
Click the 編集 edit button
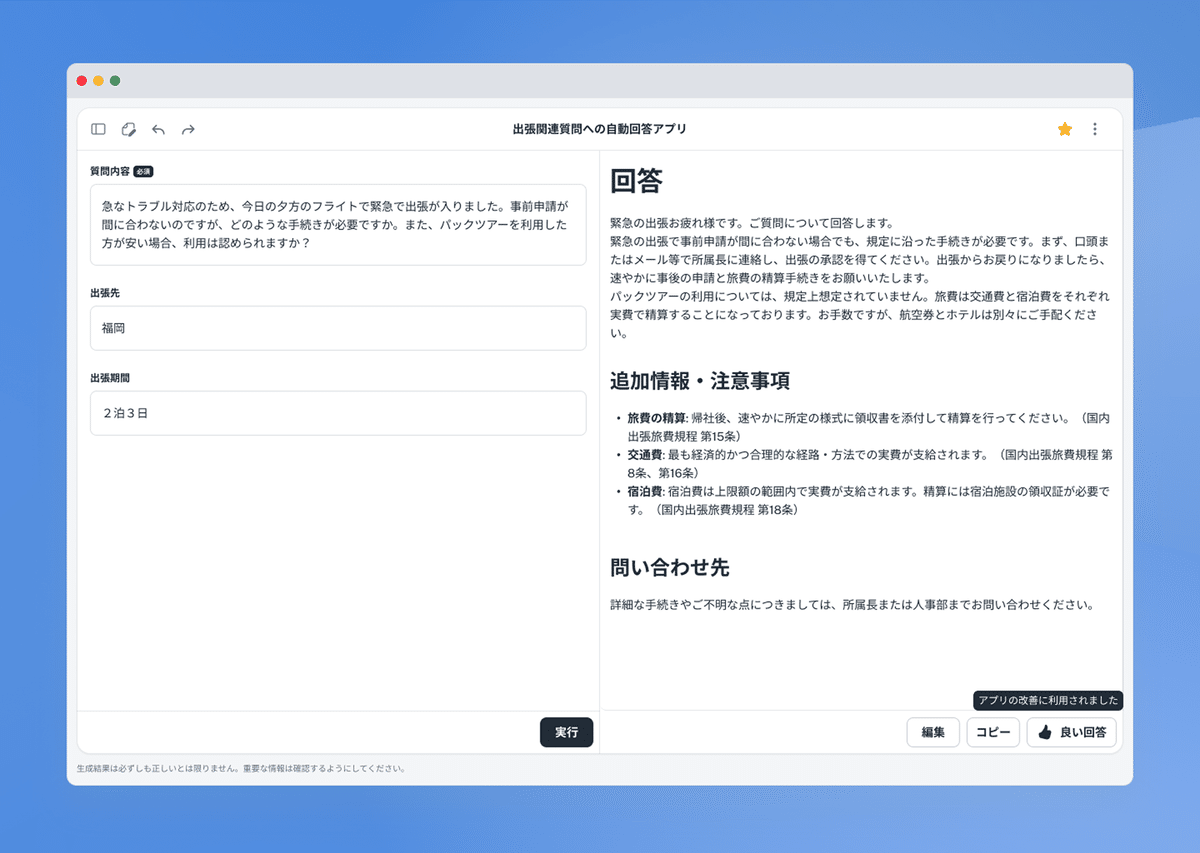click(x=932, y=732)
